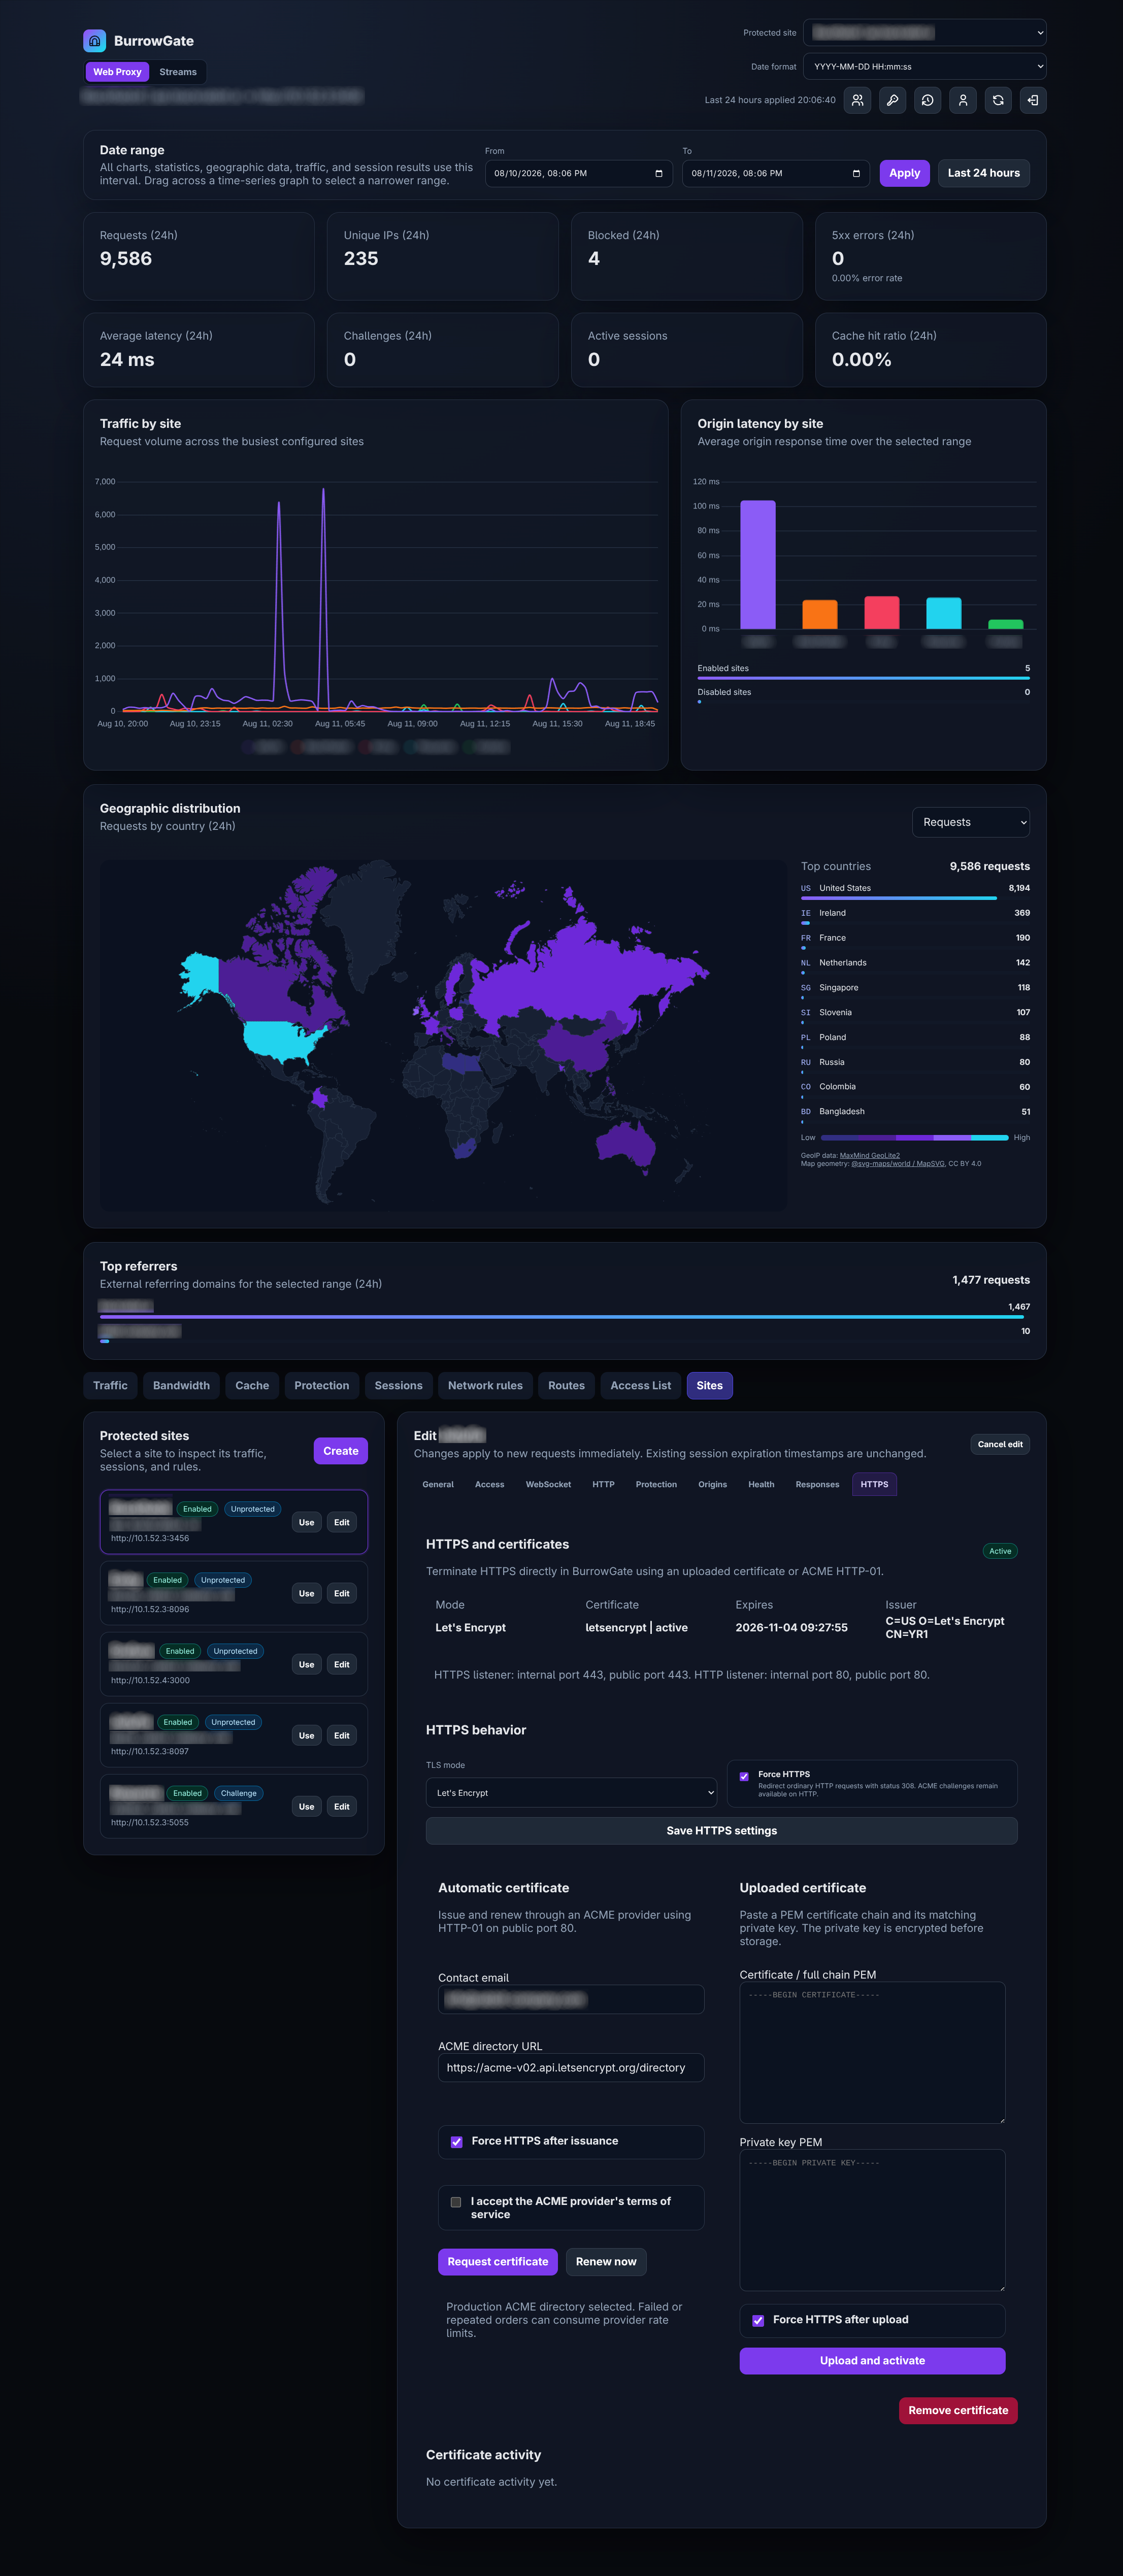Open the HTTP sub-tab in the Edit panel
The width and height of the screenshot is (1123, 2576).
point(603,1484)
